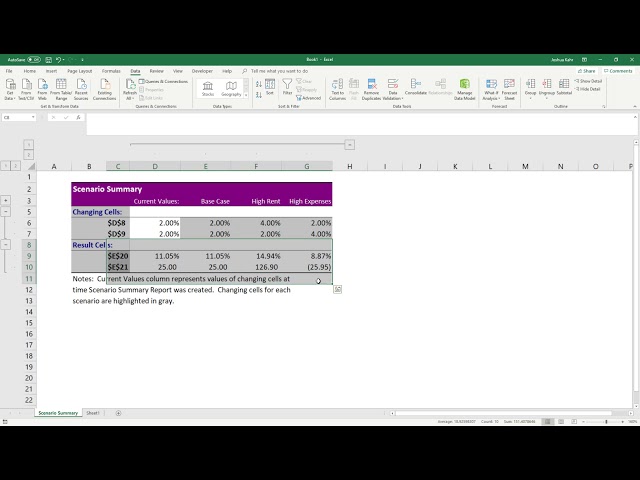Open Queries & Connections pane
Viewport: 640px width, 480px height.
[164, 82]
